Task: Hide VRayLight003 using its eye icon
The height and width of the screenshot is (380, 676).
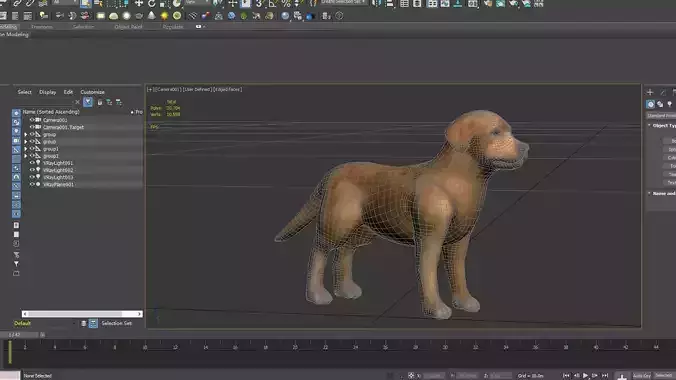Action: [x=32, y=177]
